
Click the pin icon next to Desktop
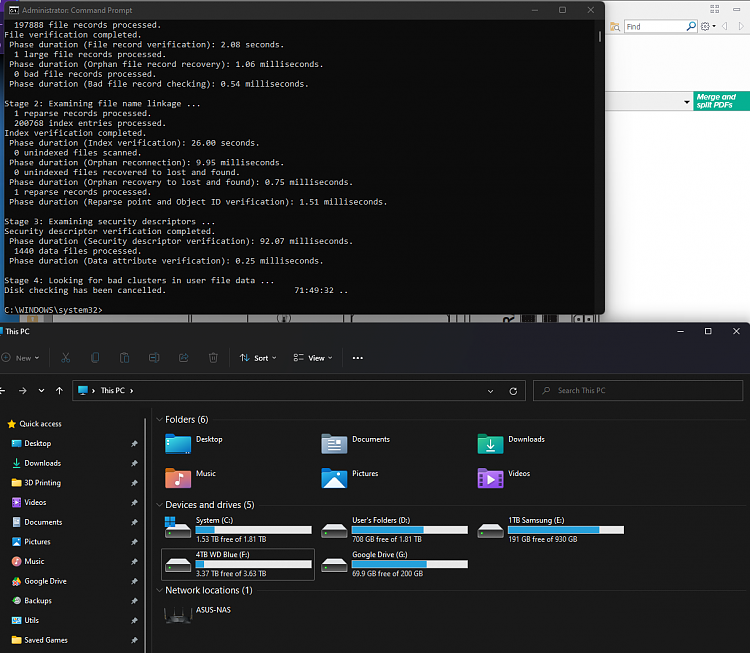(134, 444)
